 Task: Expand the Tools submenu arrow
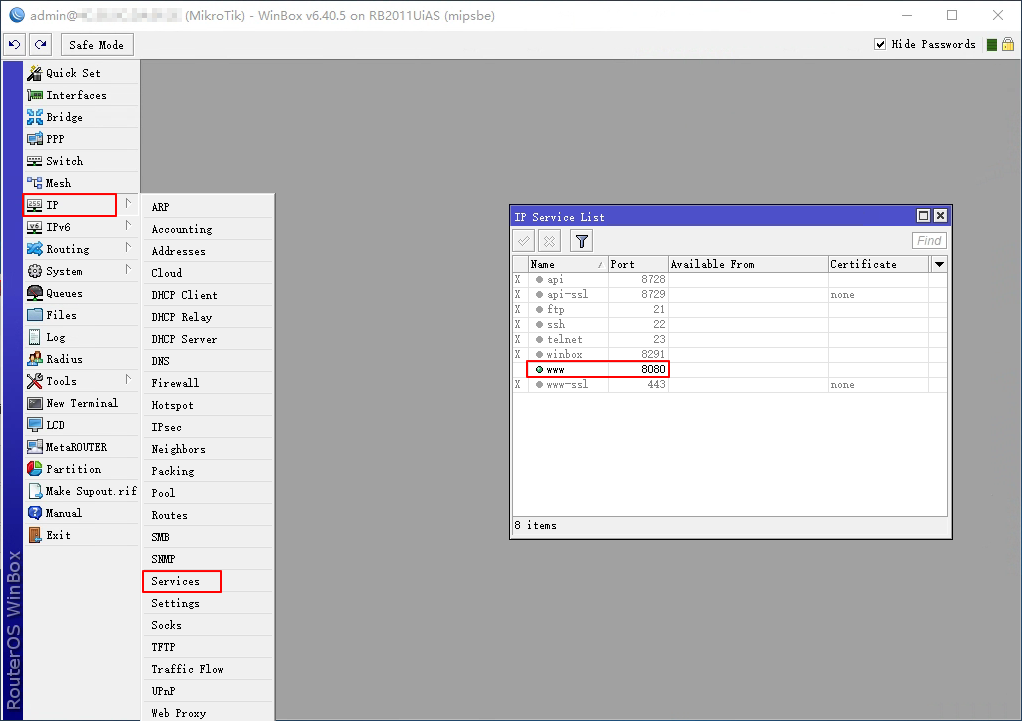click(128, 380)
